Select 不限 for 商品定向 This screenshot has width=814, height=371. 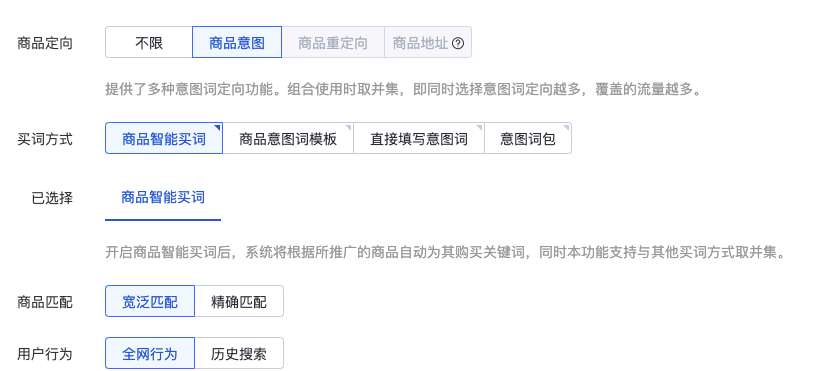[149, 43]
